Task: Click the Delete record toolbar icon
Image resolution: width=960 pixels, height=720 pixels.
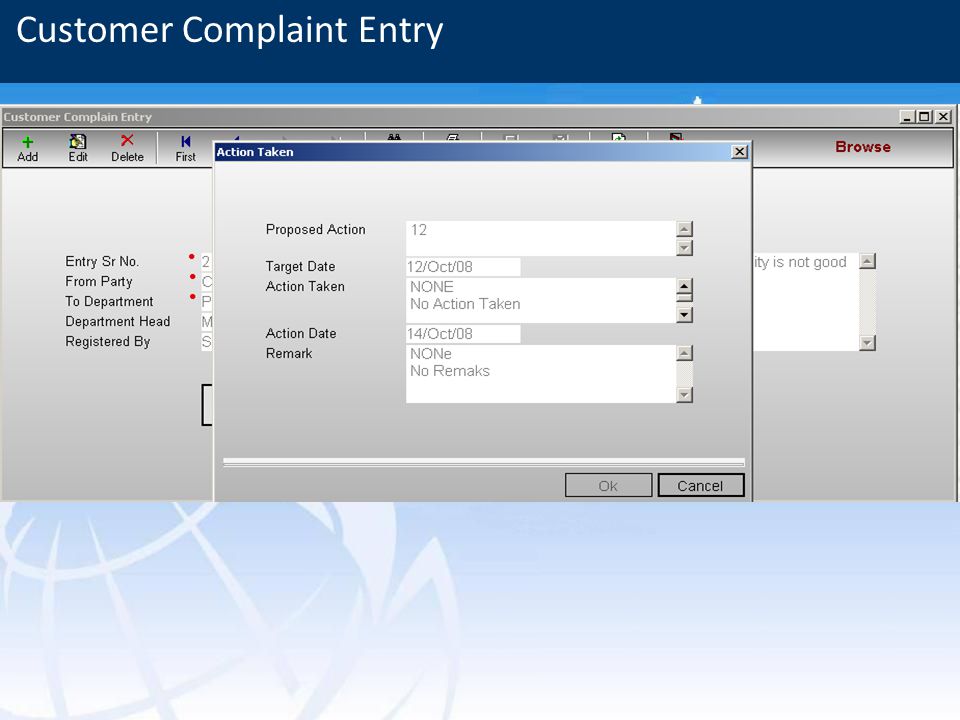Action: click(x=127, y=148)
